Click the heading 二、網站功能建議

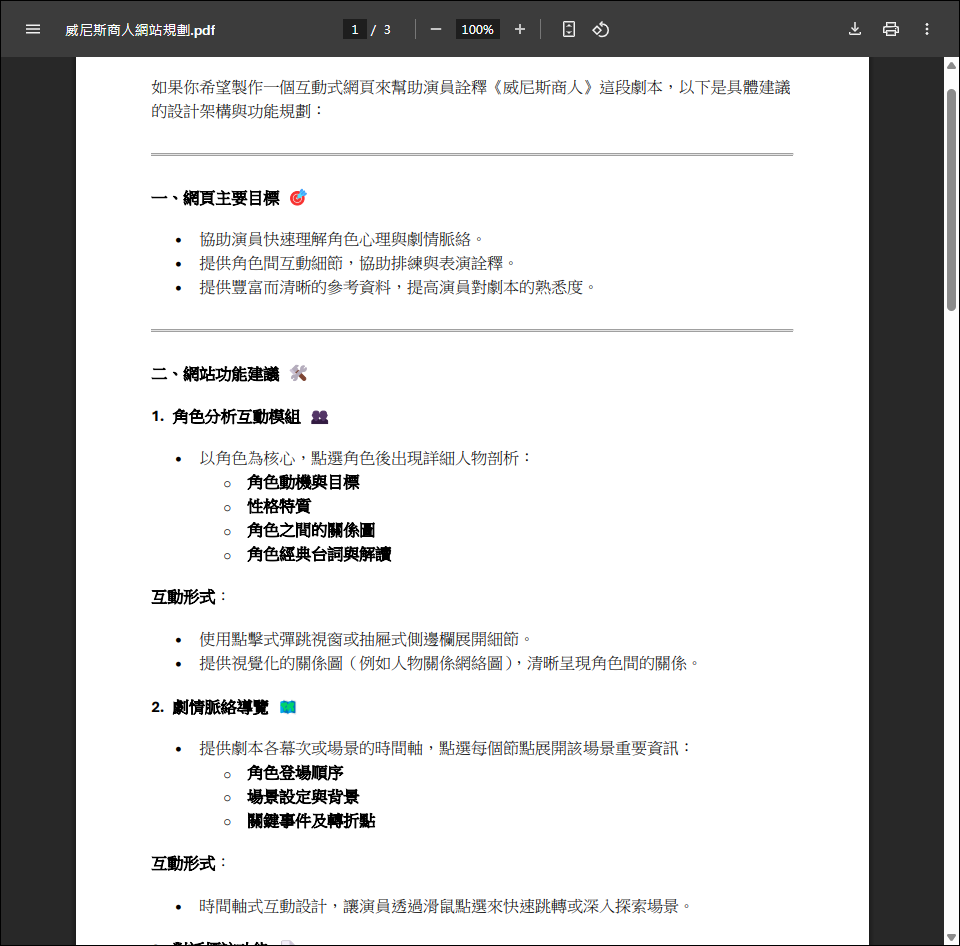[x=216, y=374]
